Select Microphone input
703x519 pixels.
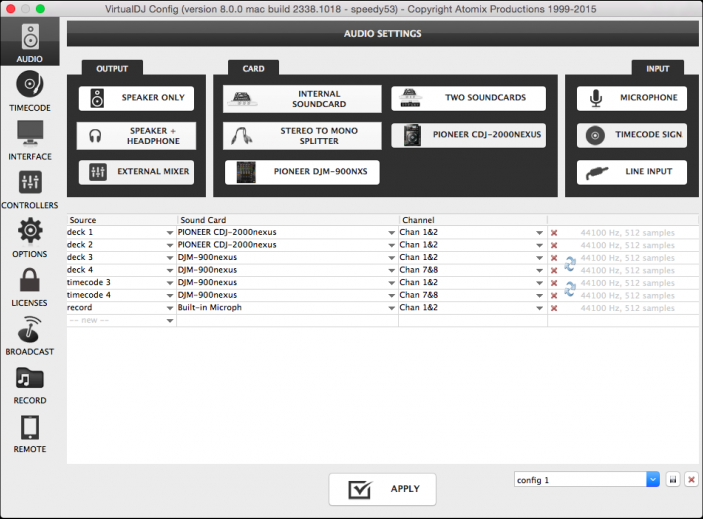pyautogui.click(x=632, y=98)
